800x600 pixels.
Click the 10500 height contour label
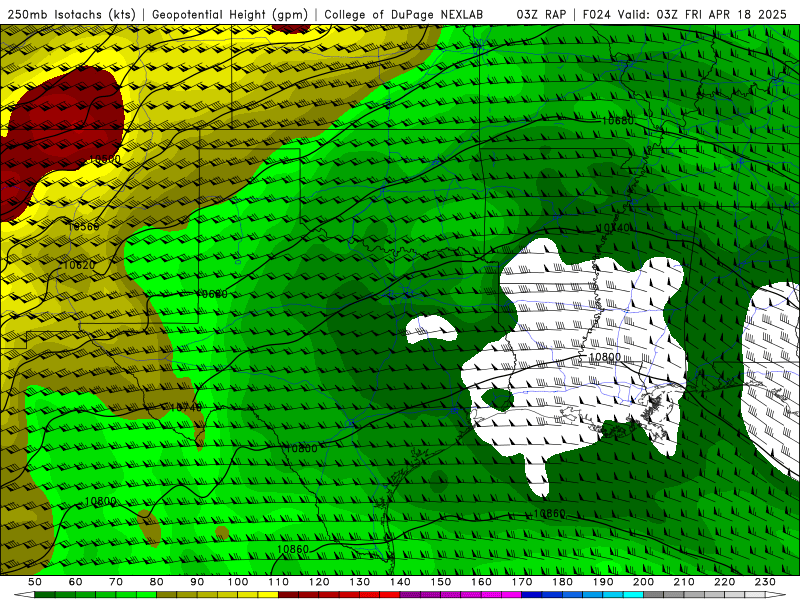(x=104, y=159)
